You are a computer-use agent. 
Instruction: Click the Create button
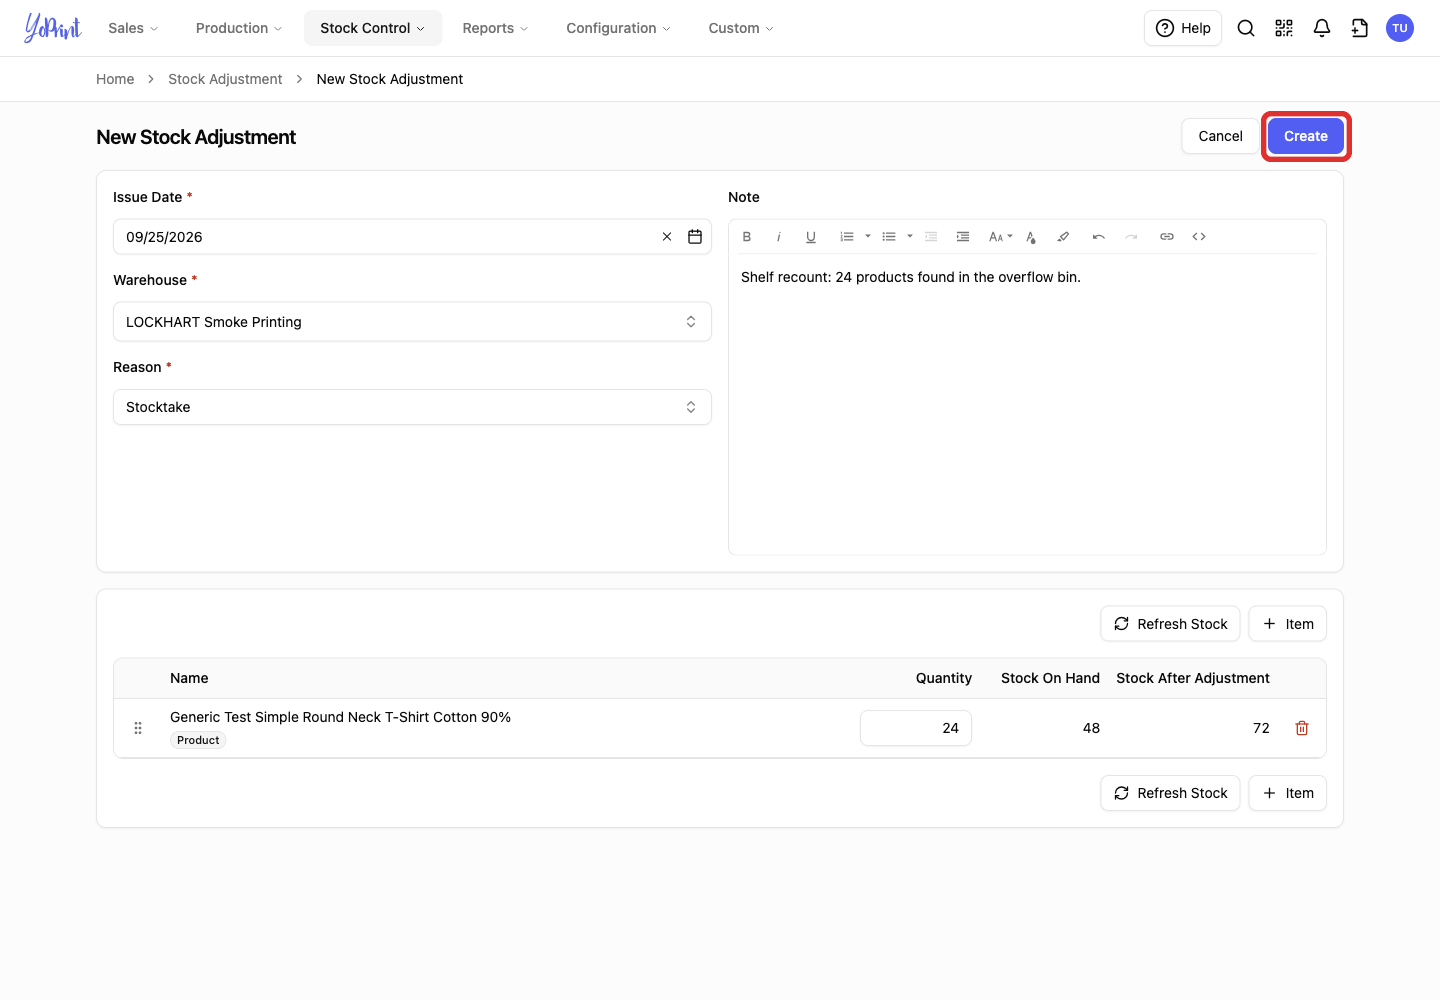(x=1306, y=136)
